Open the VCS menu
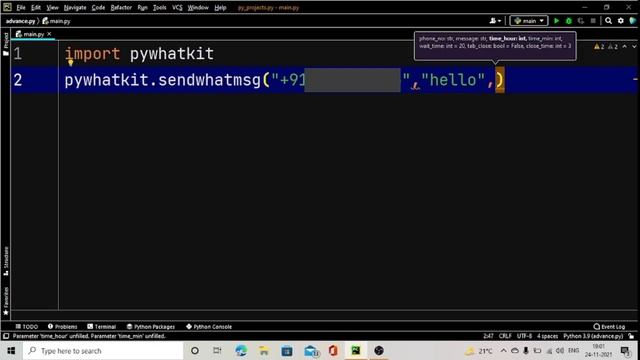The height and width of the screenshot is (360, 640). (x=177, y=7)
